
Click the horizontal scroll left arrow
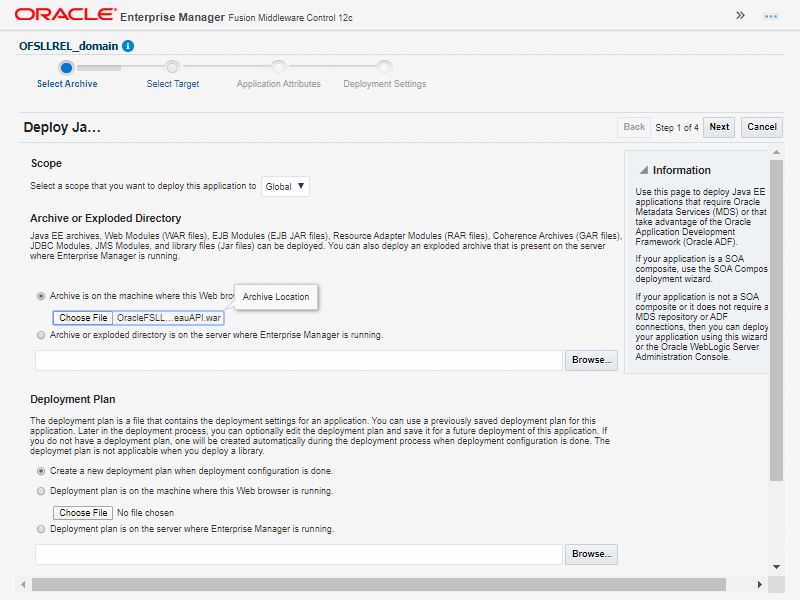[x=23, y=584]
